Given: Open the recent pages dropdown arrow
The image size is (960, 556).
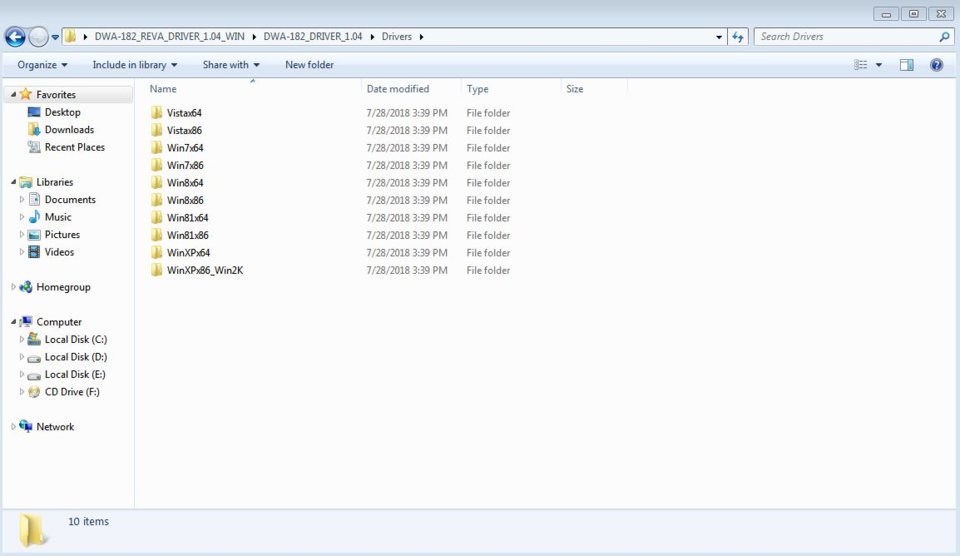Looking at the screenshot, I should click(x=55, y=37).
